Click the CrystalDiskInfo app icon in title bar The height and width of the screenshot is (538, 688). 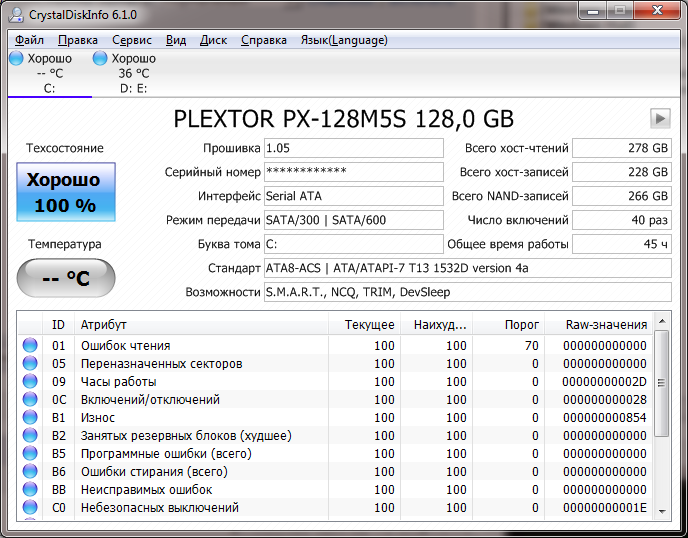tap(16, 14)
